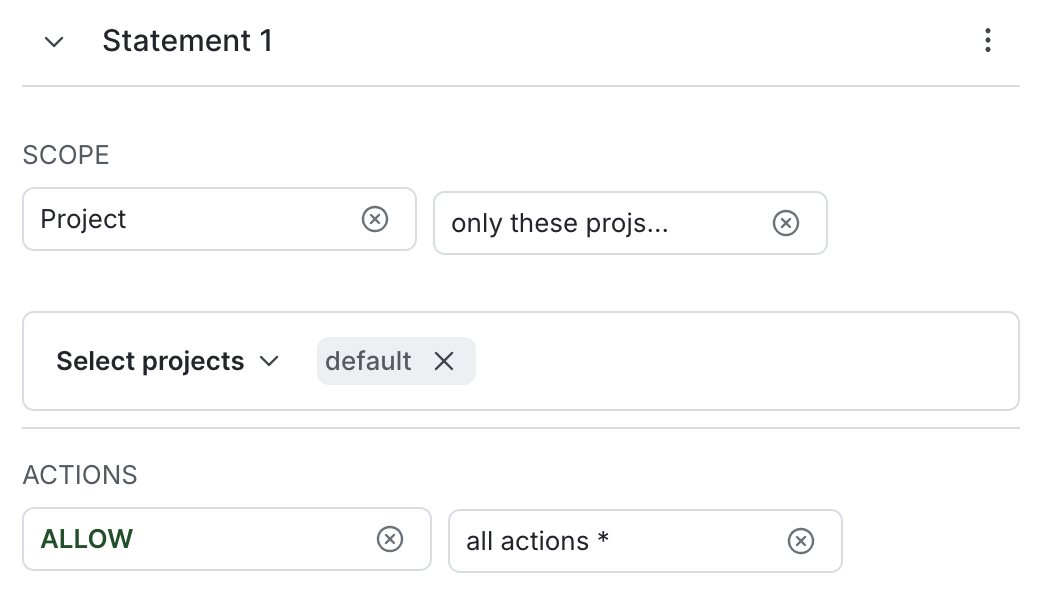This screenshot has height=610, width=1042.
Task: Click the ACTIONS section label
Action: point(80,475)
